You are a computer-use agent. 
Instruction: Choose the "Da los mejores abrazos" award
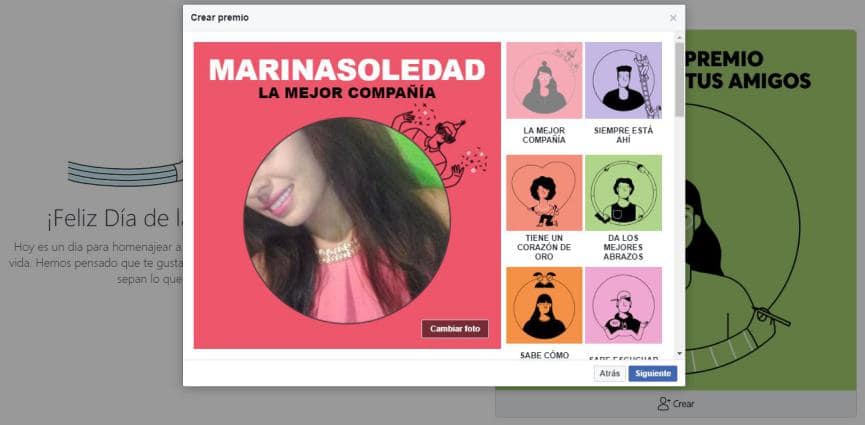point(623,193)
